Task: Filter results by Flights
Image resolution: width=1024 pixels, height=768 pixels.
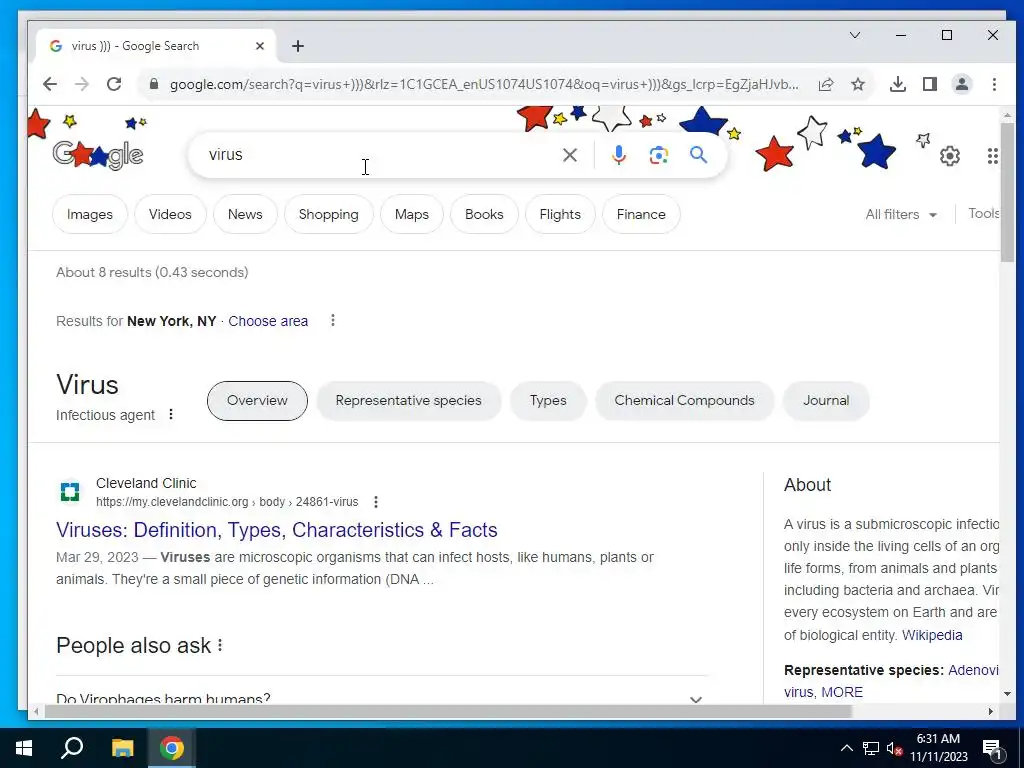Action: click(x=560, y=214)
